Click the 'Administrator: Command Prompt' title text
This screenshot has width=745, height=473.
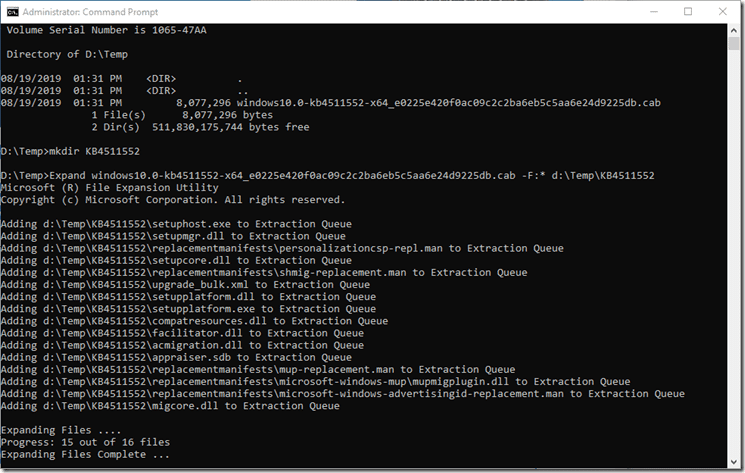coord(90,12)
